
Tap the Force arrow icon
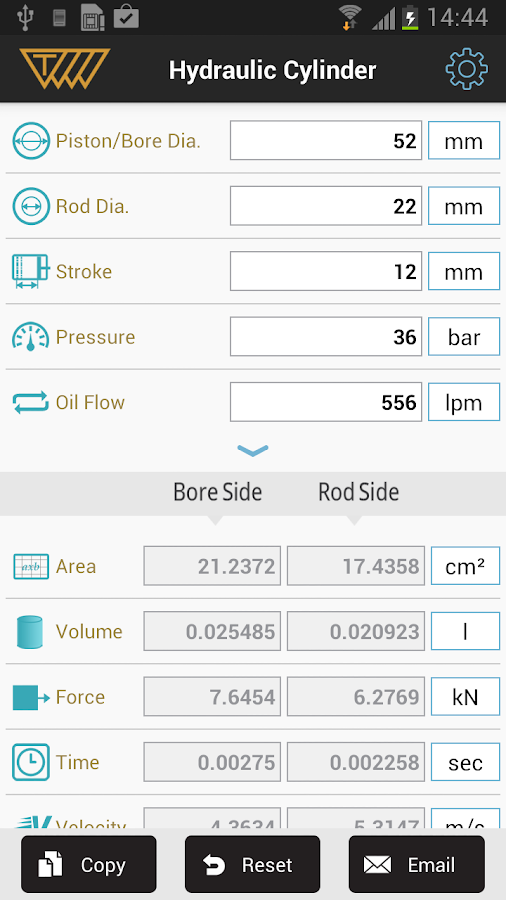click(x=31, y=697)
